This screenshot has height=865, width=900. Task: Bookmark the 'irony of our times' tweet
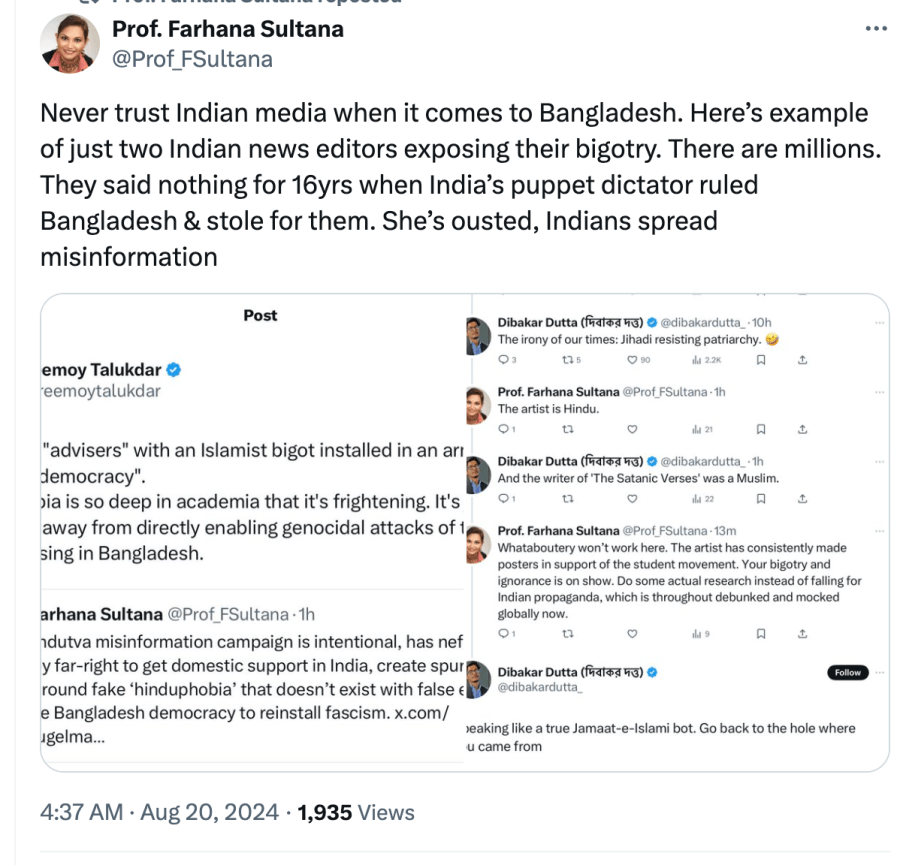761,359
